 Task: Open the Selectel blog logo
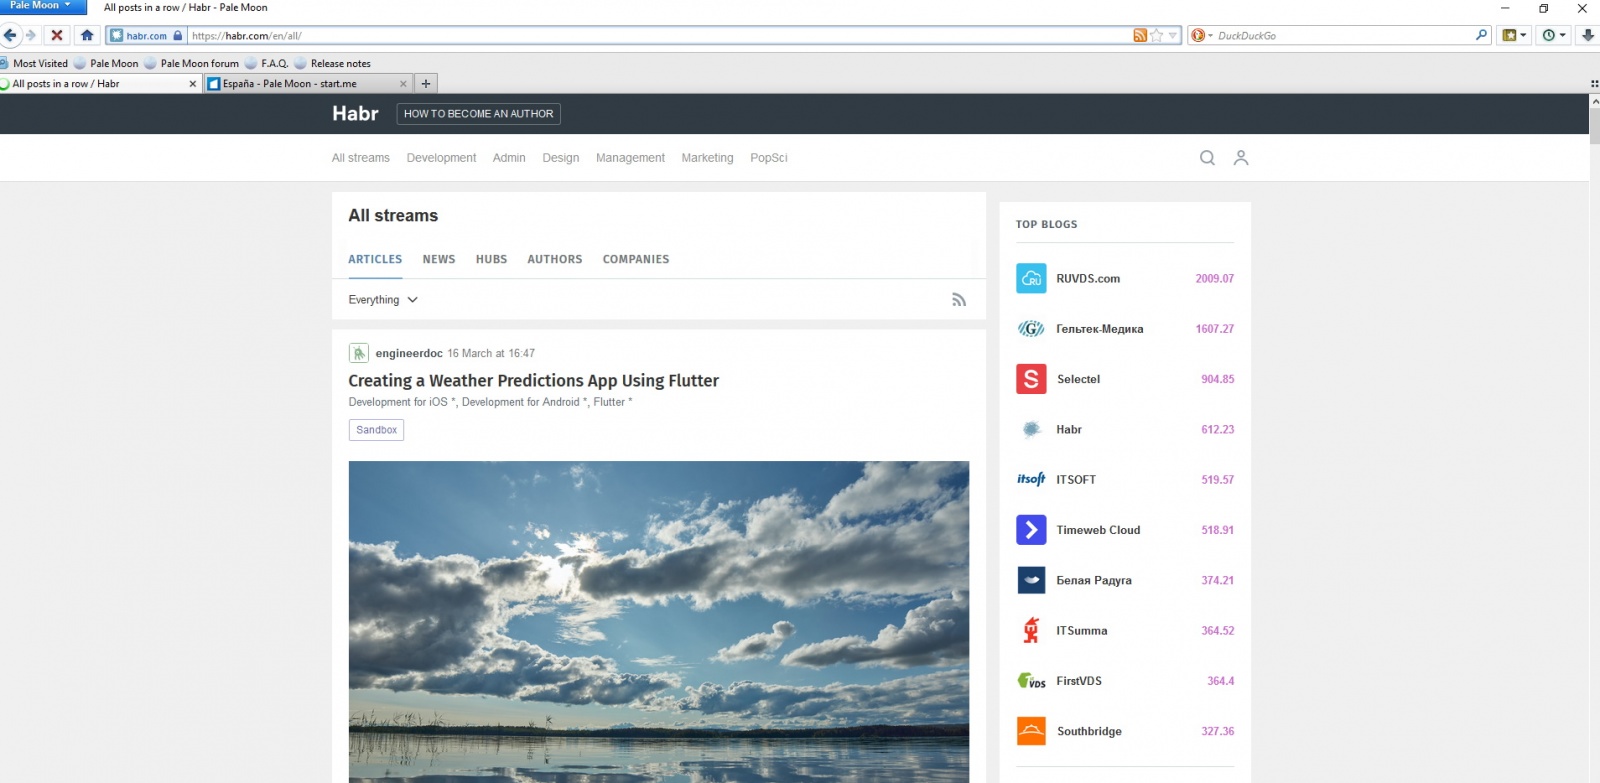[x=1031, y=379]
